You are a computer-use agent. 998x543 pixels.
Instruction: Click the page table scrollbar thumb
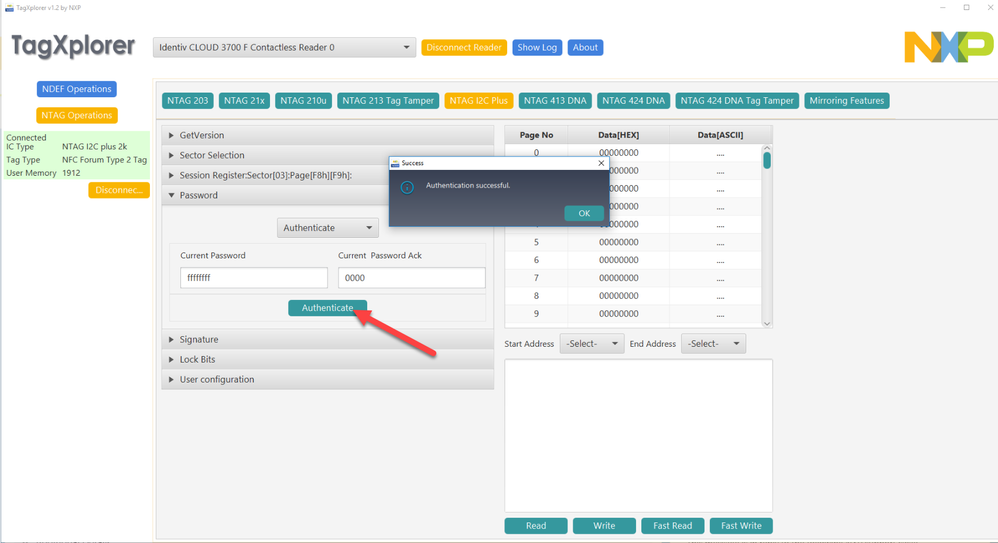(x=767, y=160)
